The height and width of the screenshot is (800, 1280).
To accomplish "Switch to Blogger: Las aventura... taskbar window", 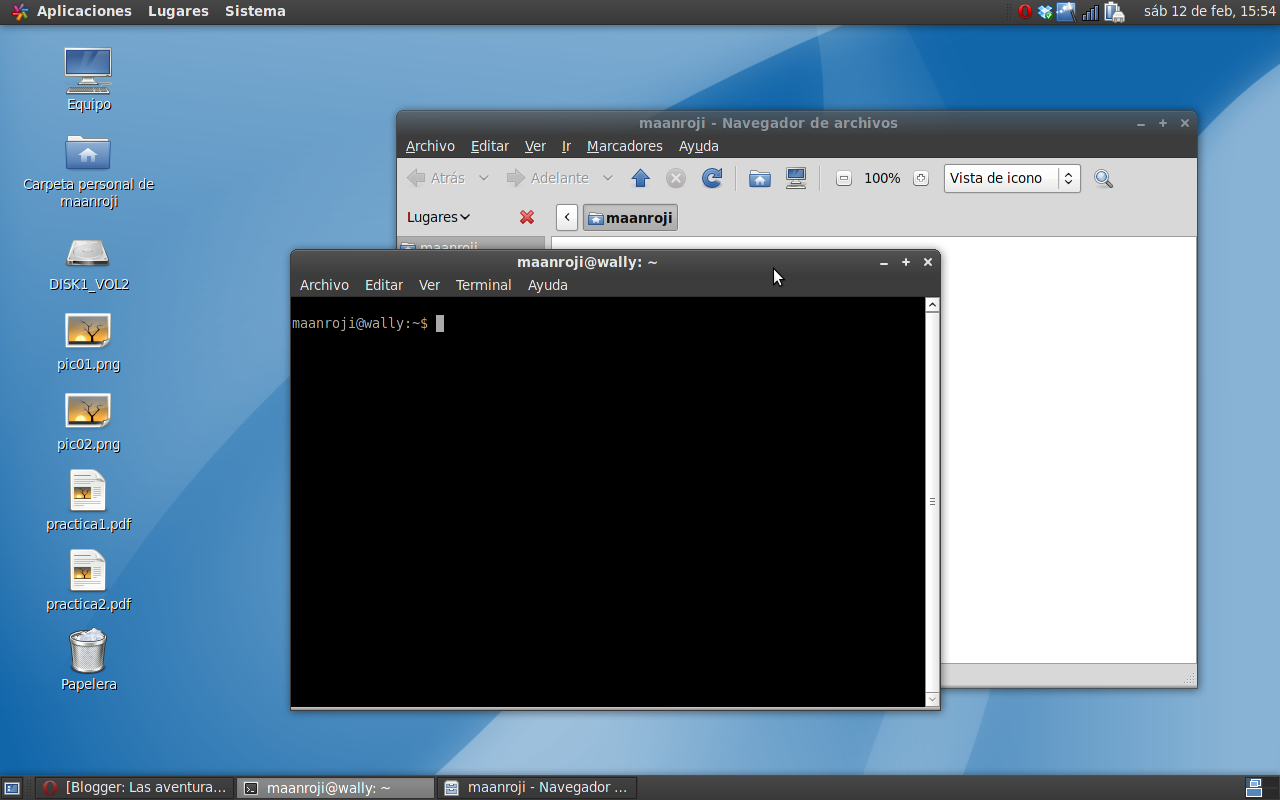I will [x=134, y=788].
